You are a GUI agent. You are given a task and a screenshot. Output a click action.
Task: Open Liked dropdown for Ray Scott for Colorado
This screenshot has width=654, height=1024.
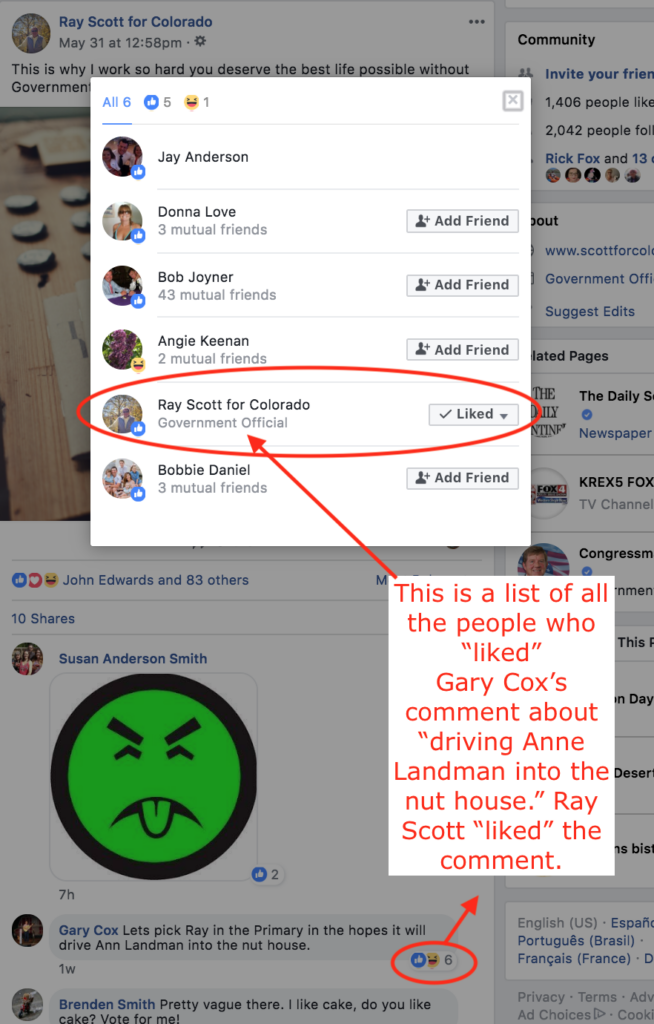click(474, 414)
